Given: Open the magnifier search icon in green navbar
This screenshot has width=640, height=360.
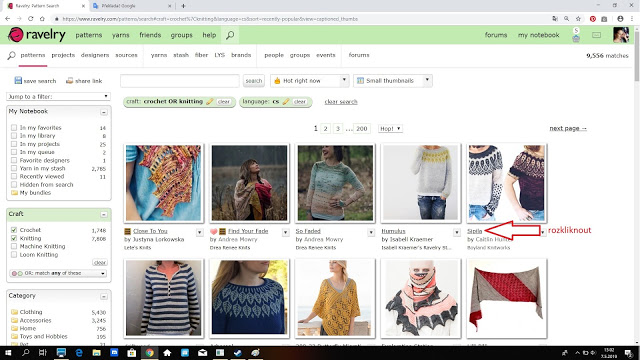Looking at the screenshot, I should [x=230, y=35].
